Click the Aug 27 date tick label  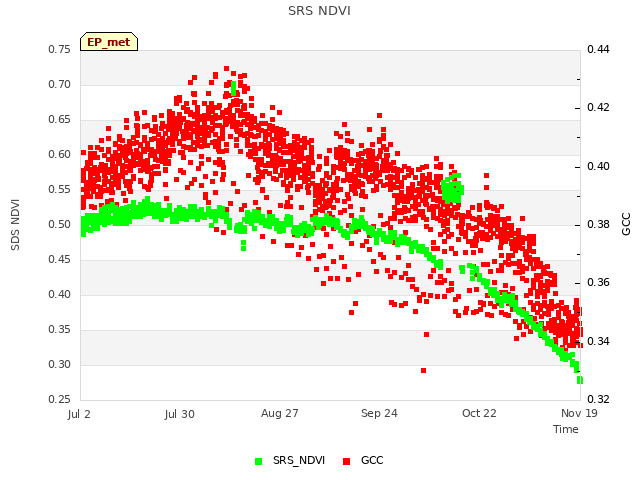[280, 413]
